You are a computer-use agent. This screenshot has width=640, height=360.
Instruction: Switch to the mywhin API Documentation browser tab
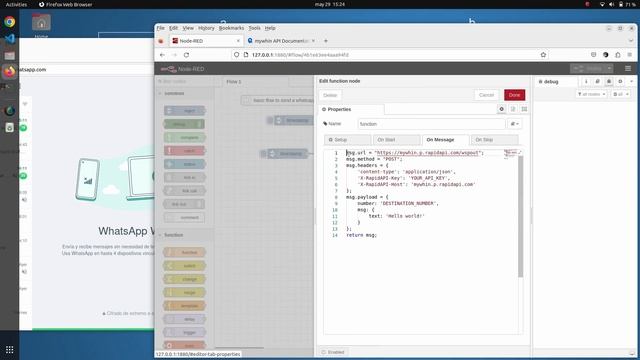point(281,41)
